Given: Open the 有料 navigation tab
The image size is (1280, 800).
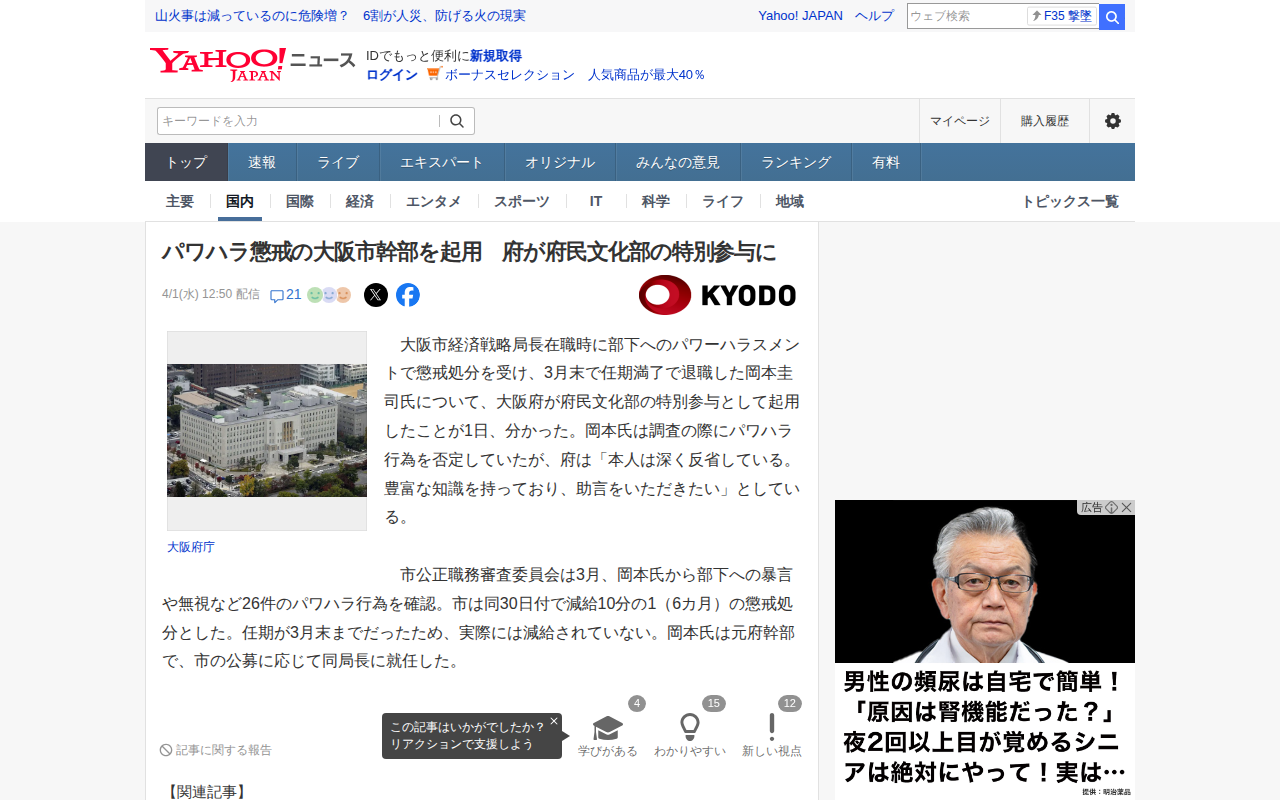Looking at the screenshot, I should pos(886,162).
